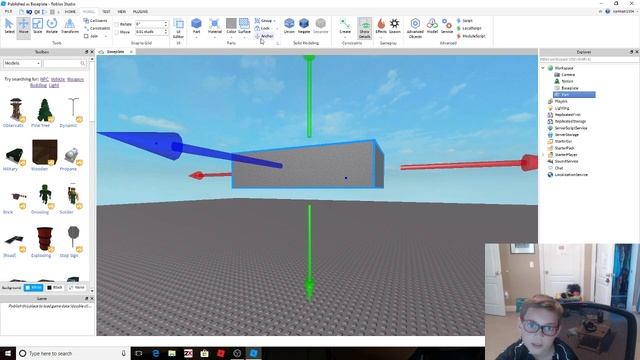Enable the Rotate snap checkbox
This screenshot has width=640, height=360.
(116, 24)
